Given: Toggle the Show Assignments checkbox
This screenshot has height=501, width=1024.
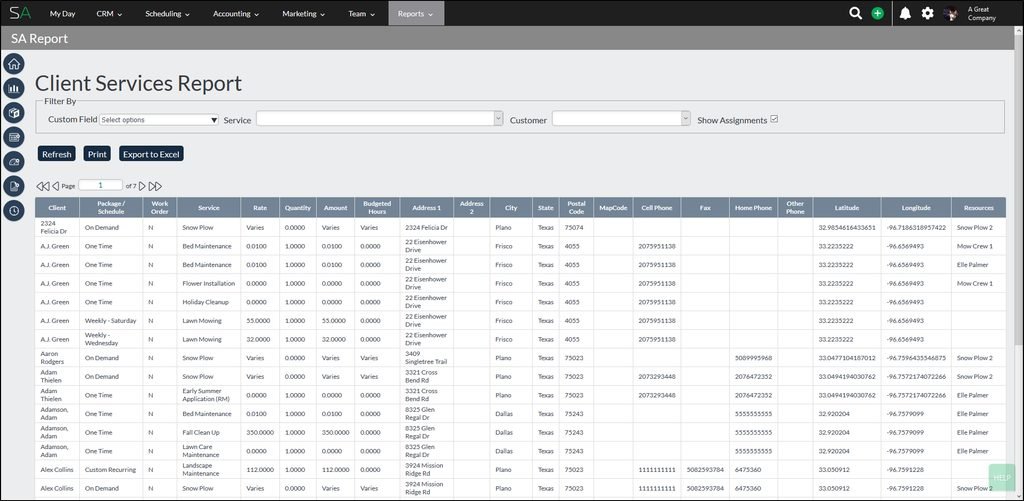Looking at the screenshot, I should (x=775, y=120).
